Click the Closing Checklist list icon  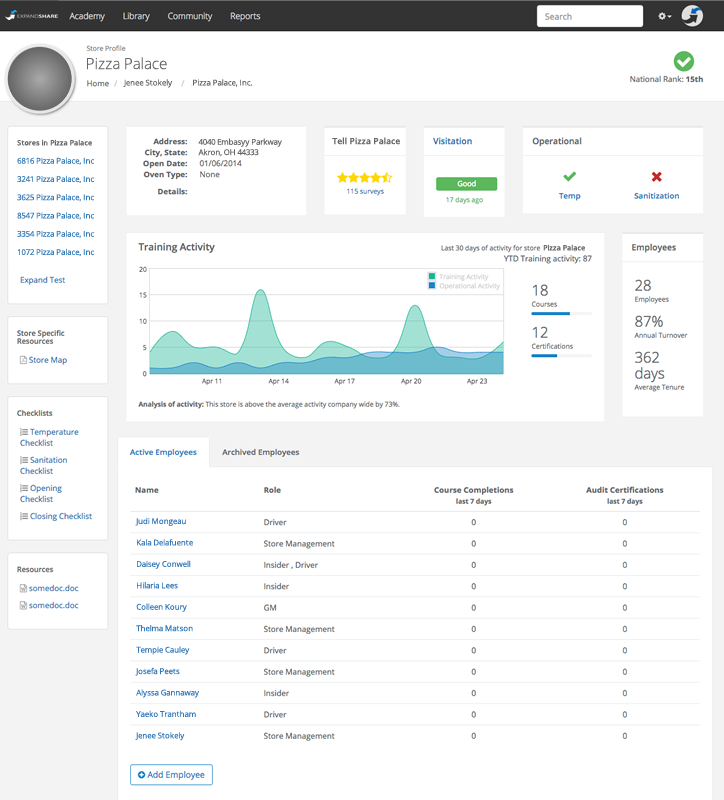pos(23,516)
